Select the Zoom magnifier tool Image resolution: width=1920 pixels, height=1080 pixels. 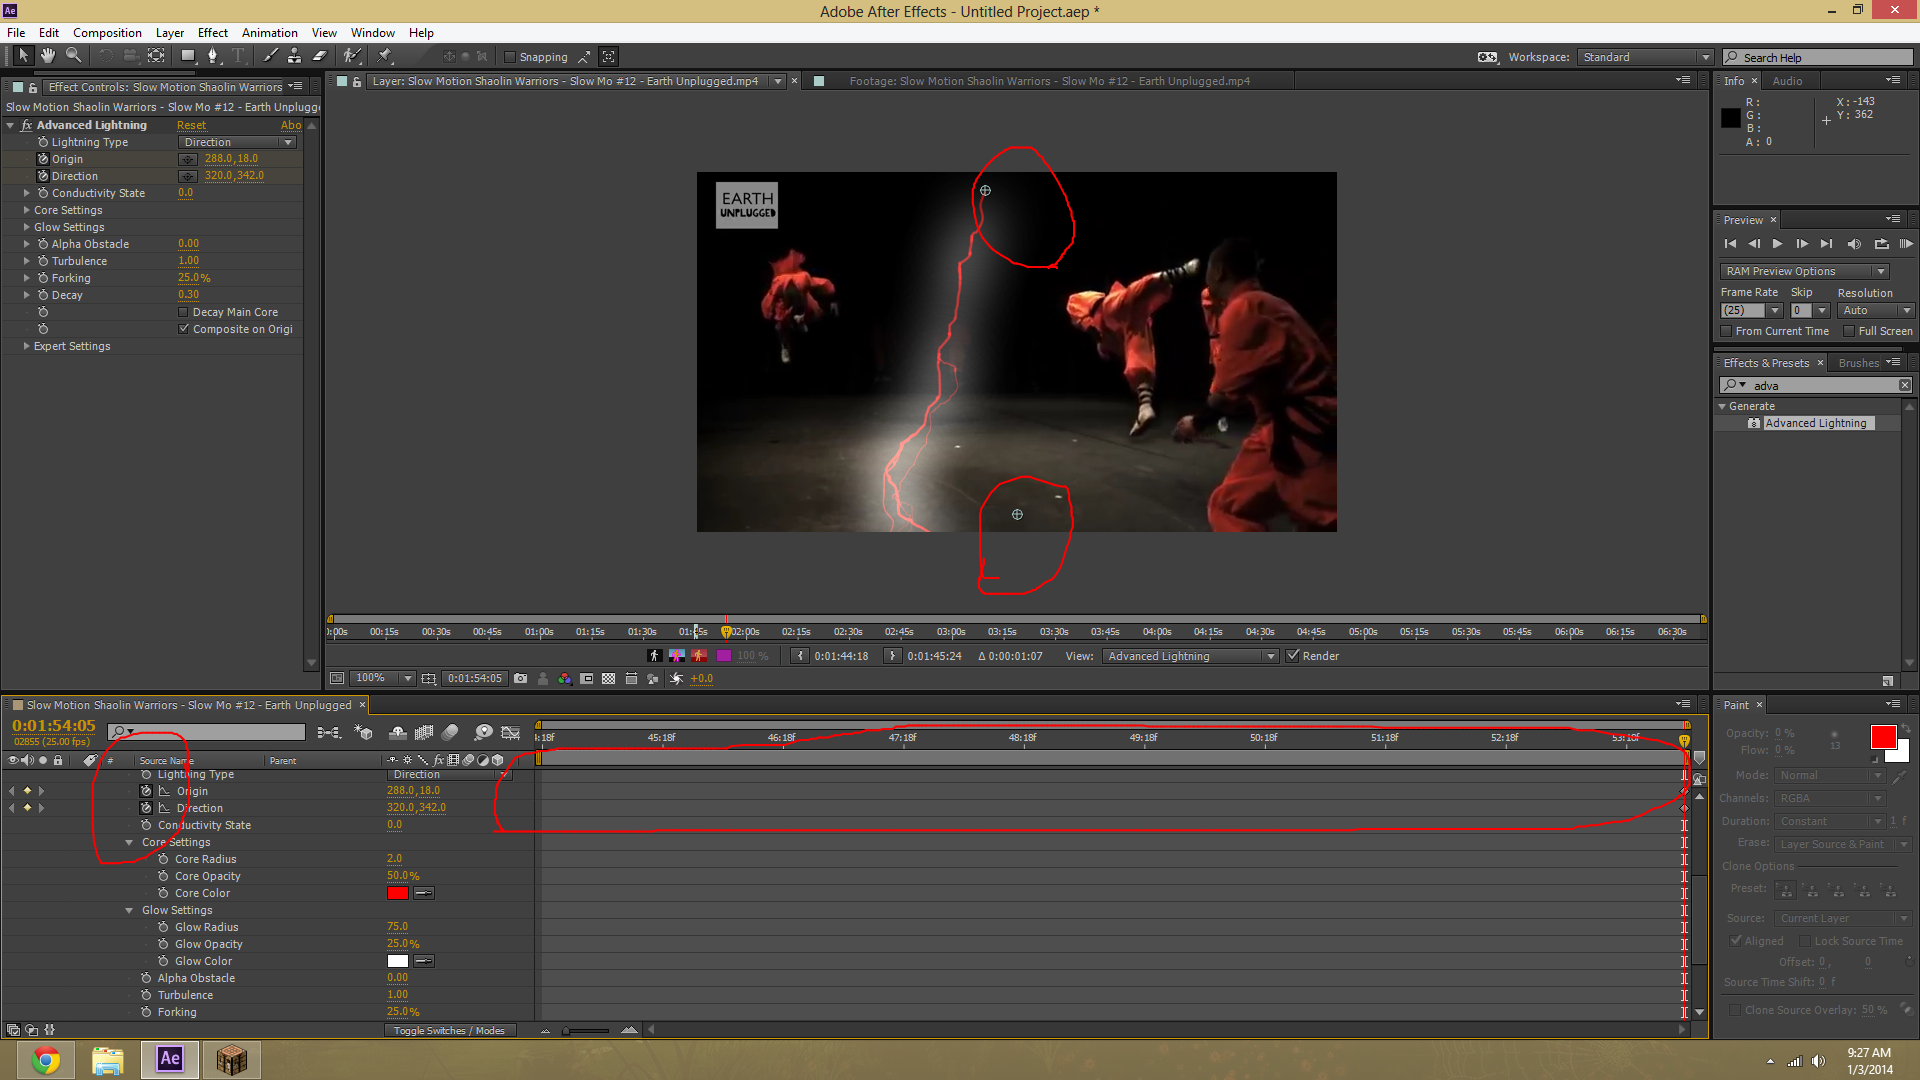point(73,56)
